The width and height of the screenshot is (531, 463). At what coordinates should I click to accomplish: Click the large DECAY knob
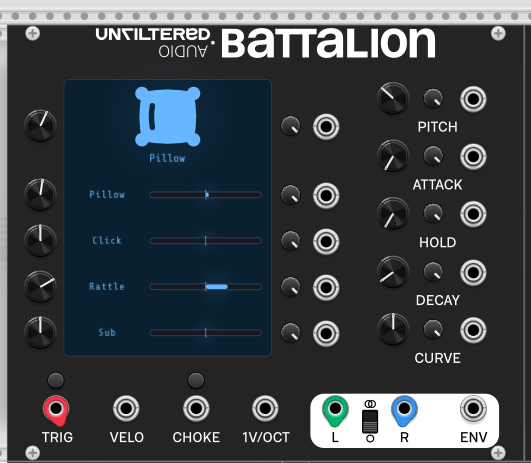click(x=393, y=272)
